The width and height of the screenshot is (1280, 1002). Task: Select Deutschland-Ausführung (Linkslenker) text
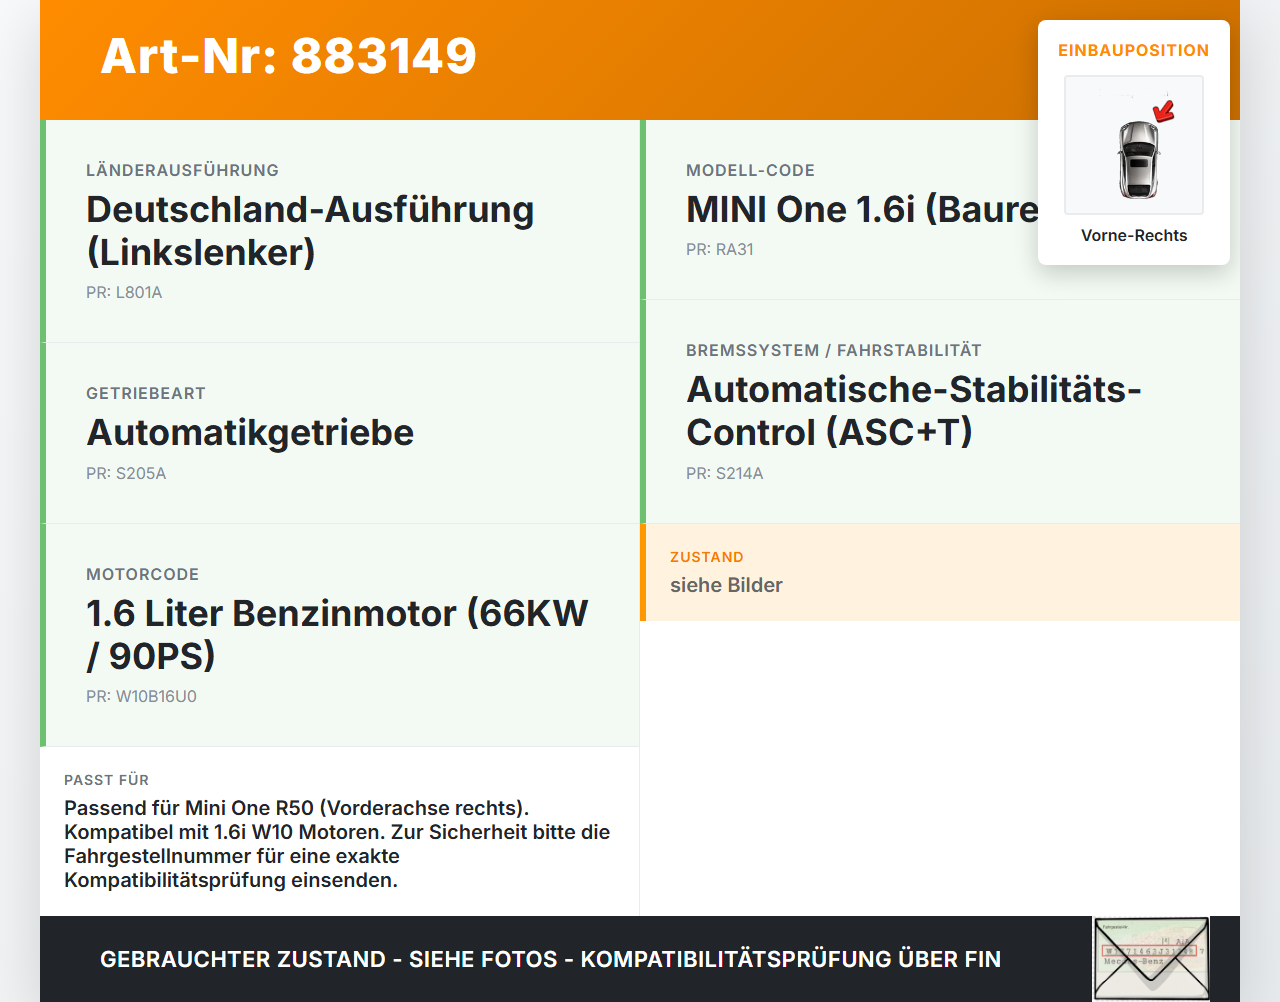(310, 231)
